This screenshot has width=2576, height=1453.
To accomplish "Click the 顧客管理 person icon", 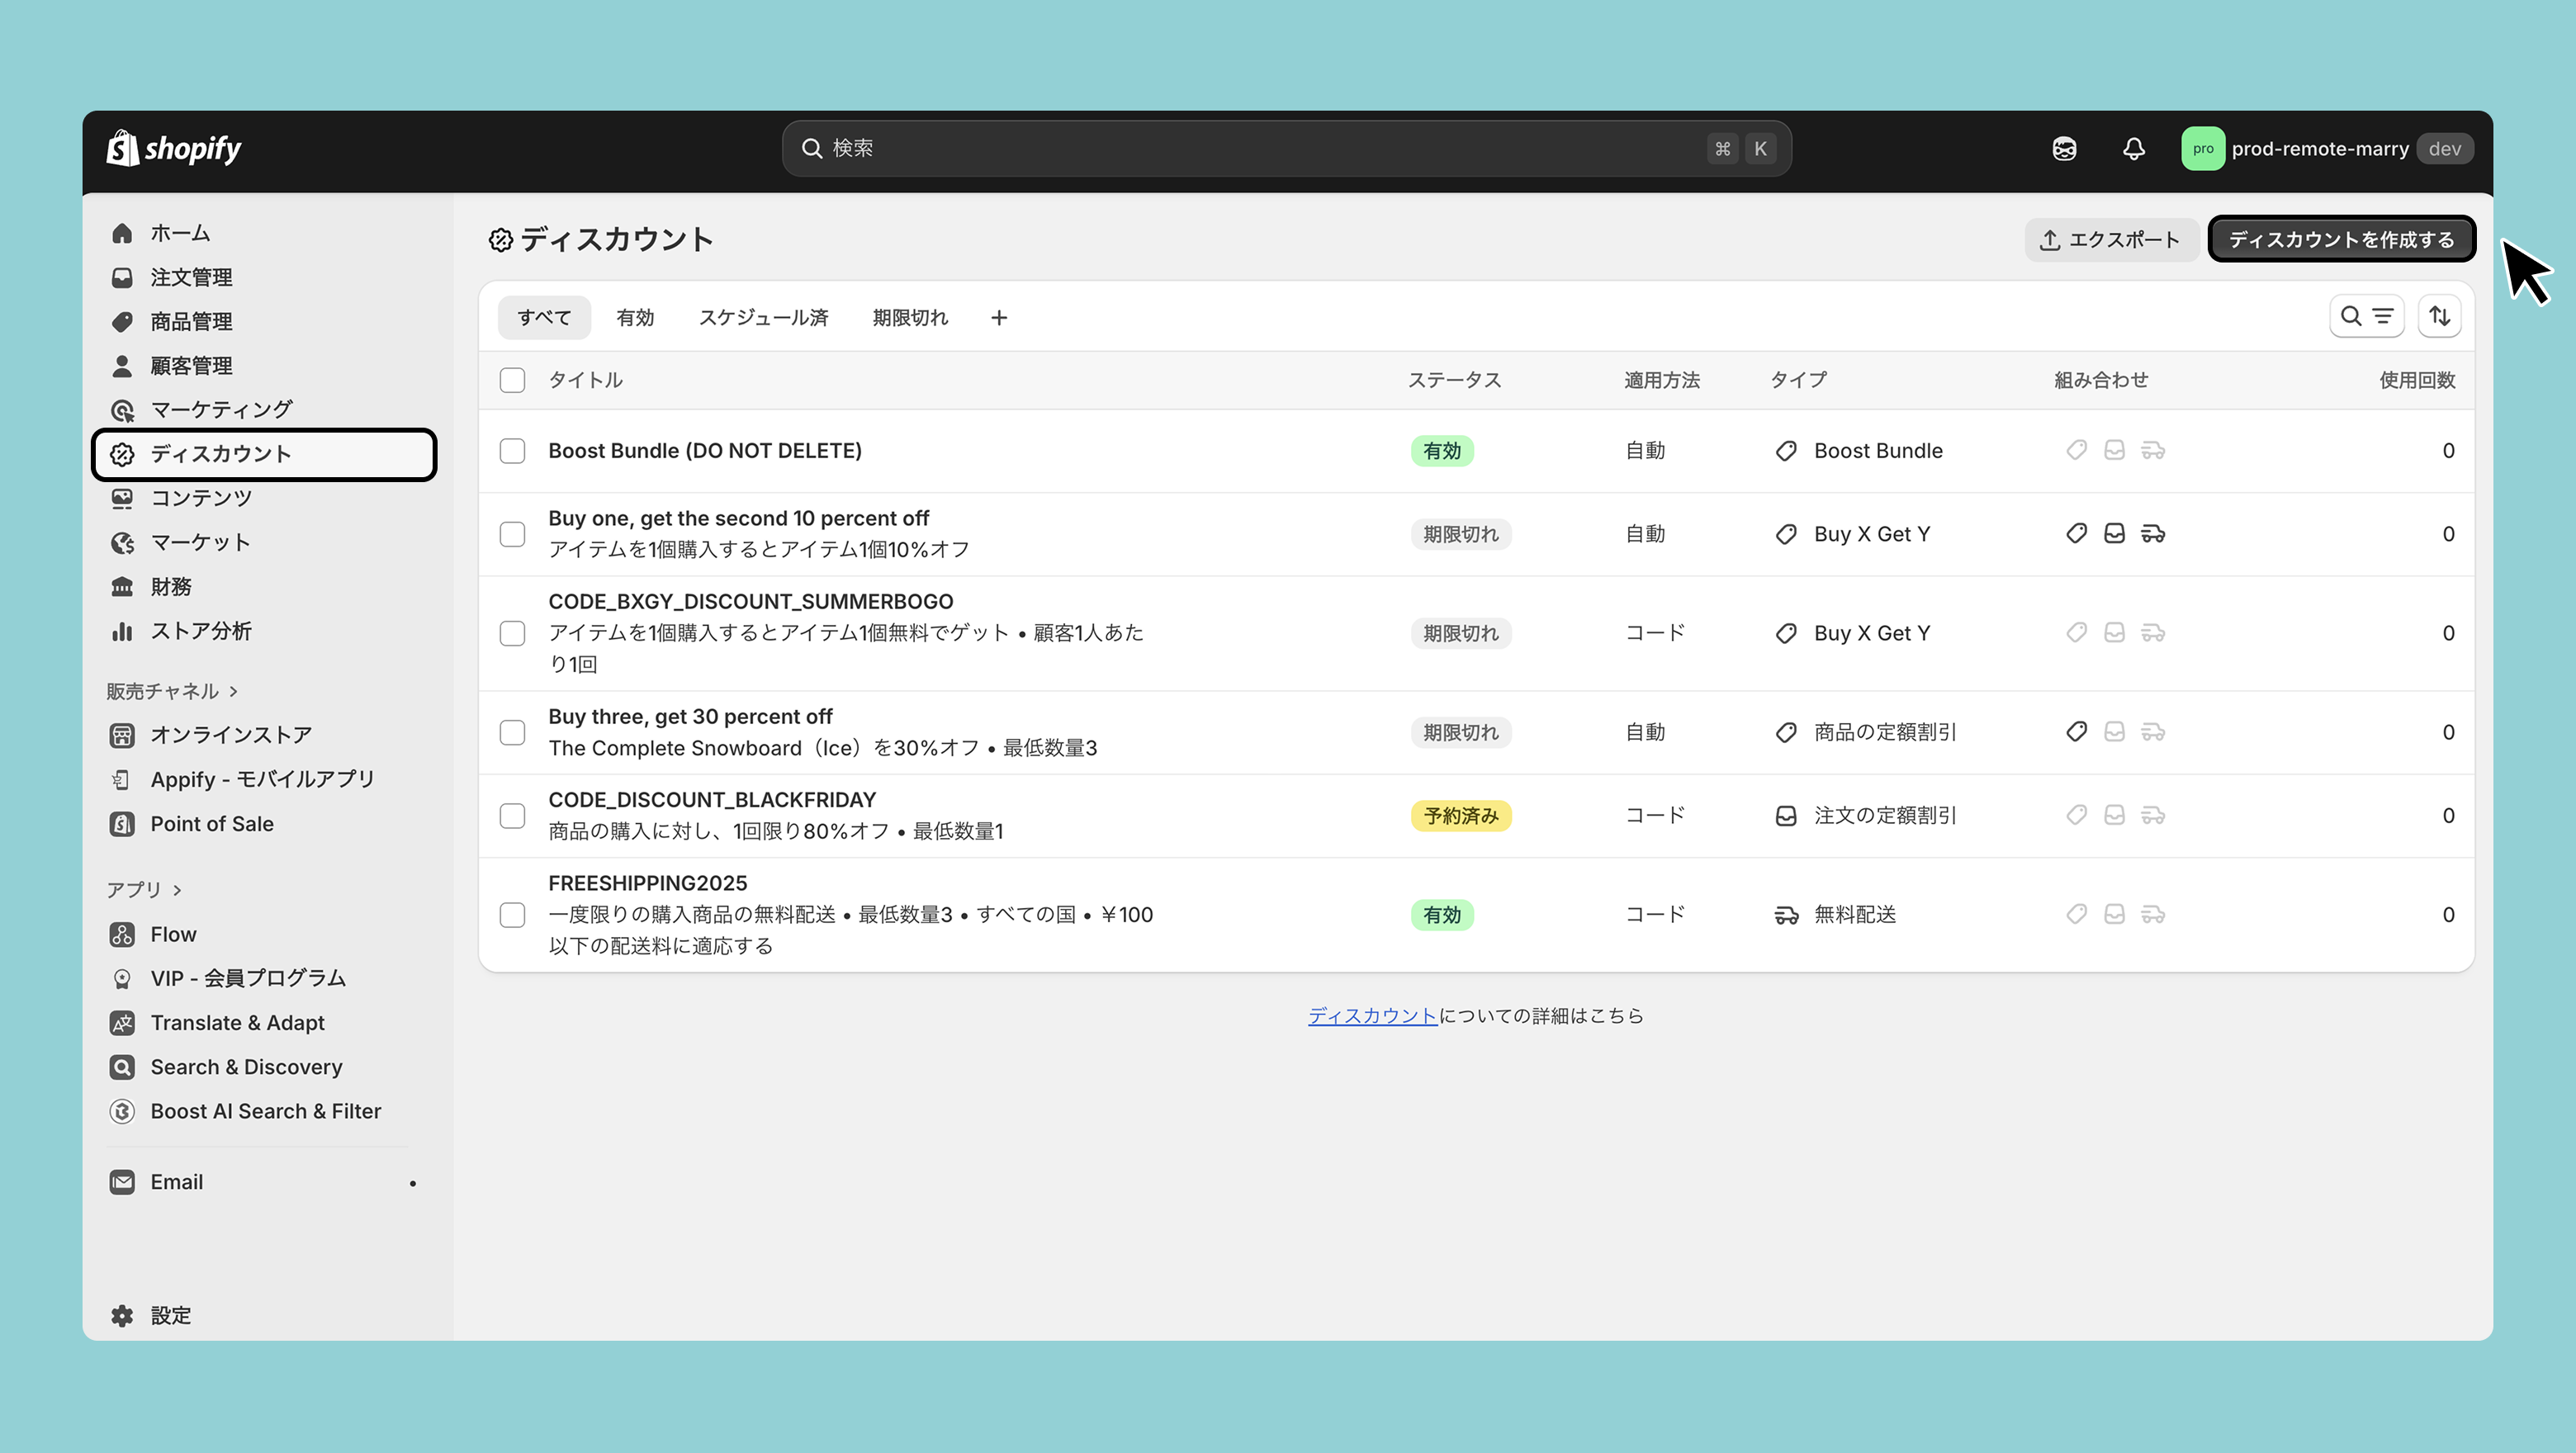I will click(122, 366).
